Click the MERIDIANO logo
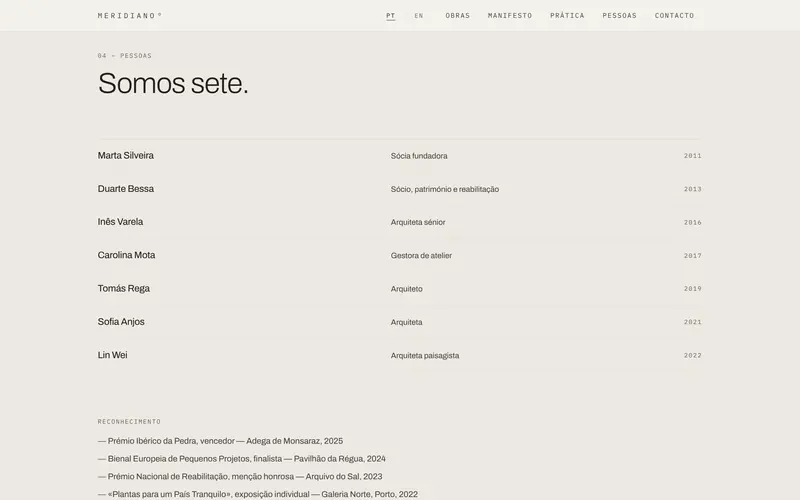The width and height of the screenshot is (800, 500). [x=130, y=15]
